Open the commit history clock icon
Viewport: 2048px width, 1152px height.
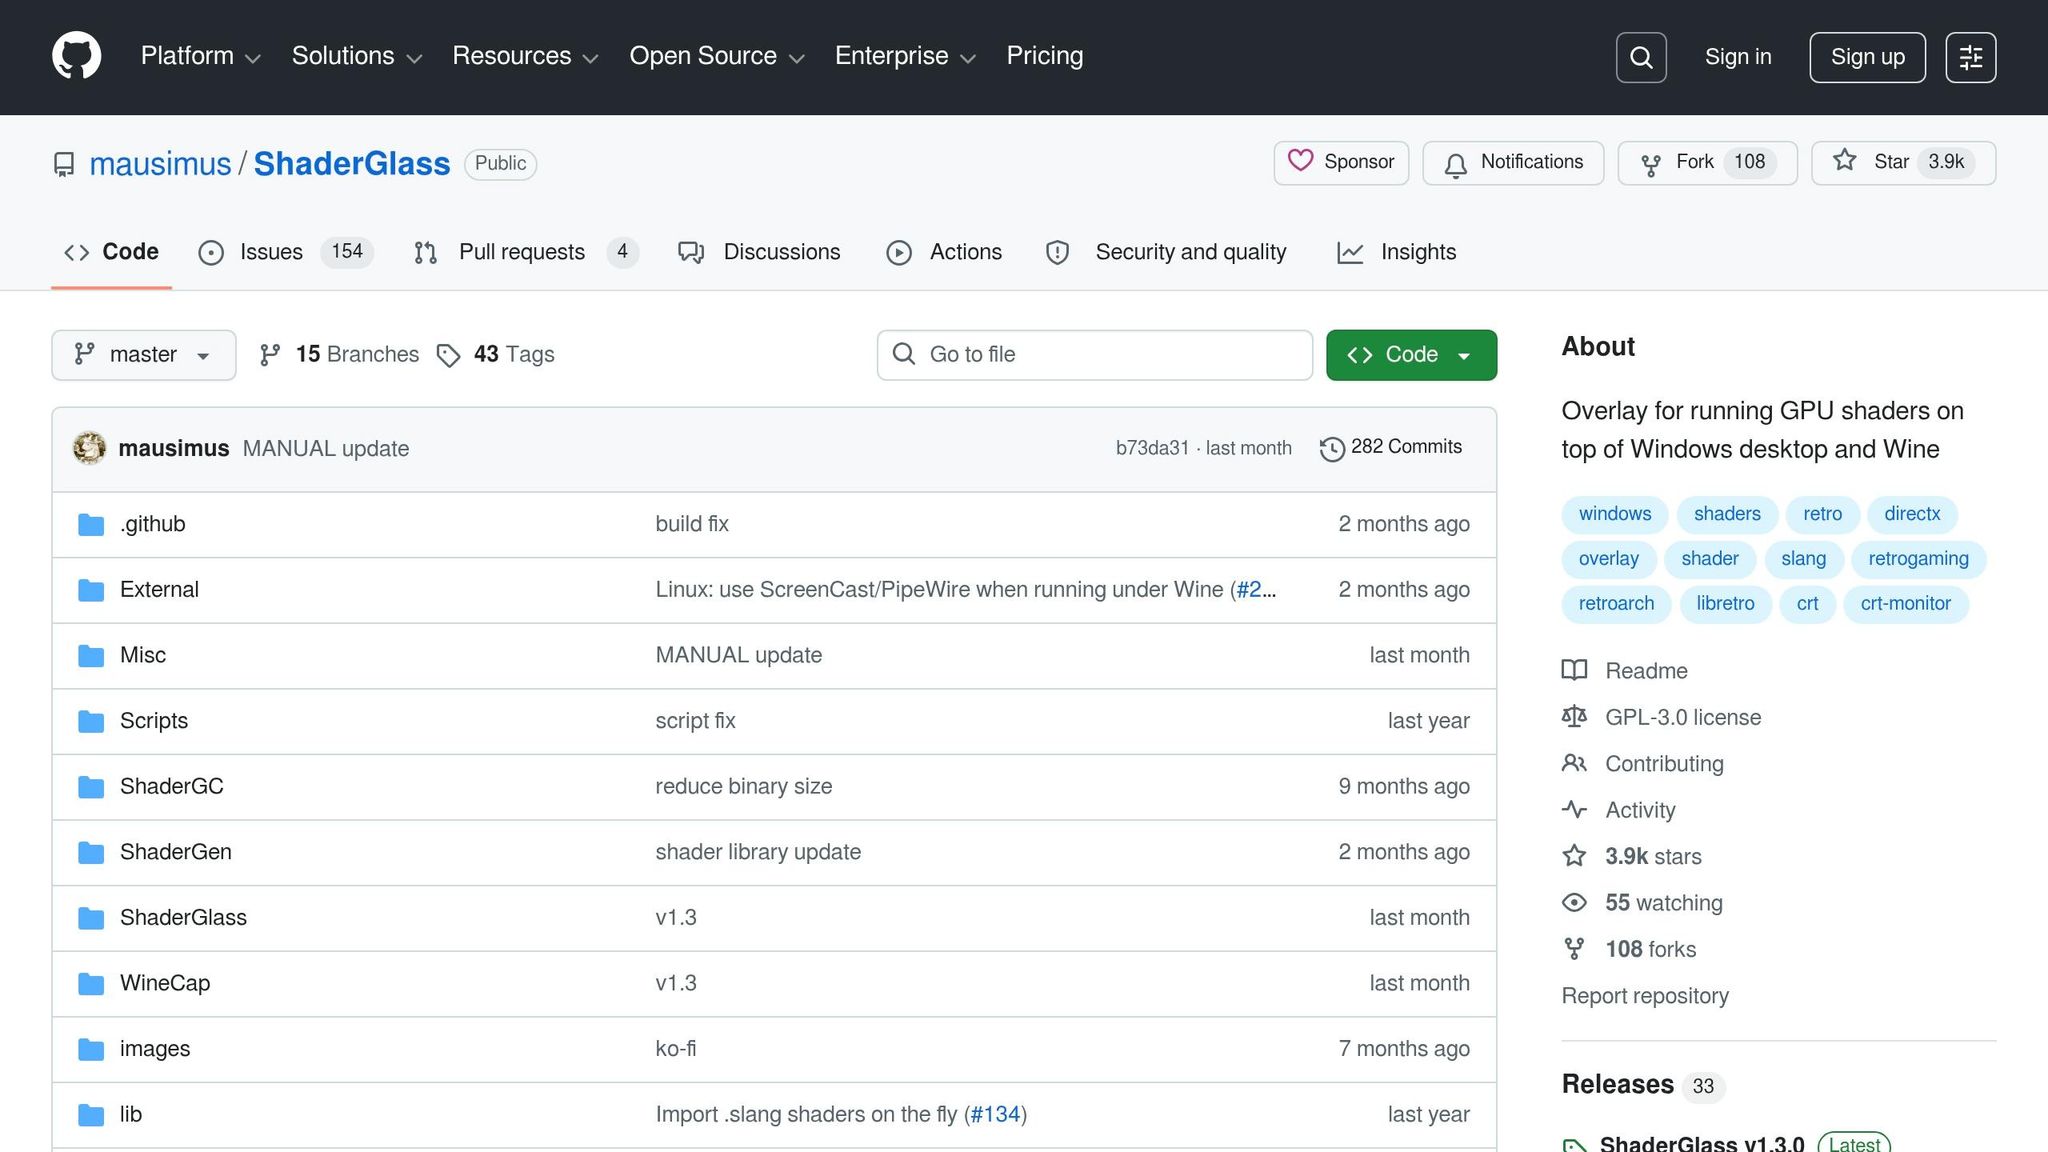click(x=1331, y=448)
